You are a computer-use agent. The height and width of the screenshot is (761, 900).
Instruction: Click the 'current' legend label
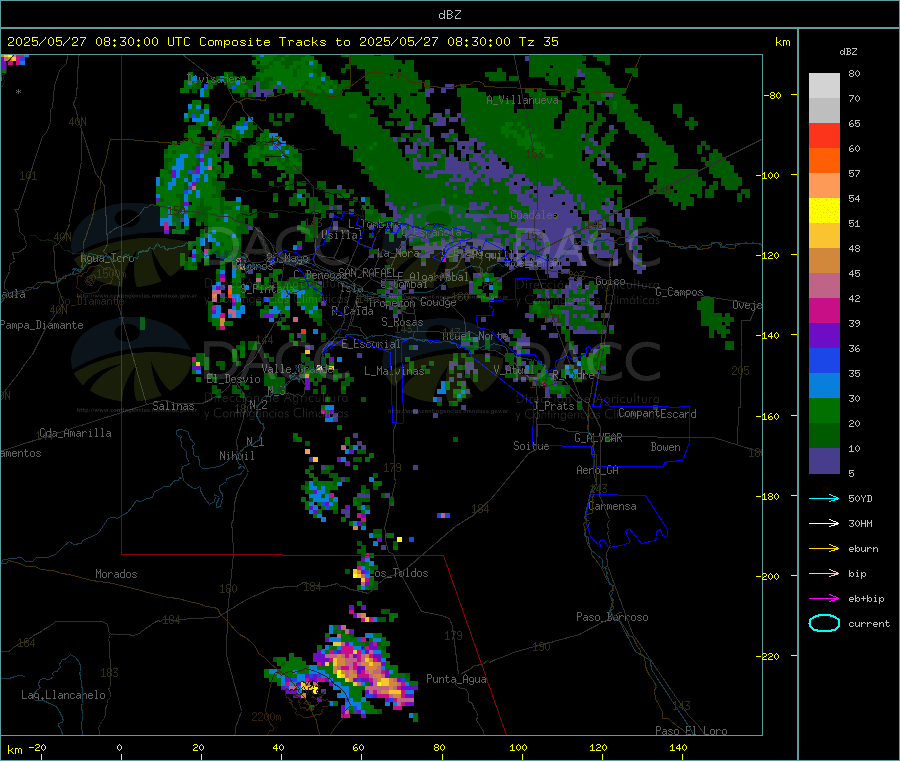point(869,624)
